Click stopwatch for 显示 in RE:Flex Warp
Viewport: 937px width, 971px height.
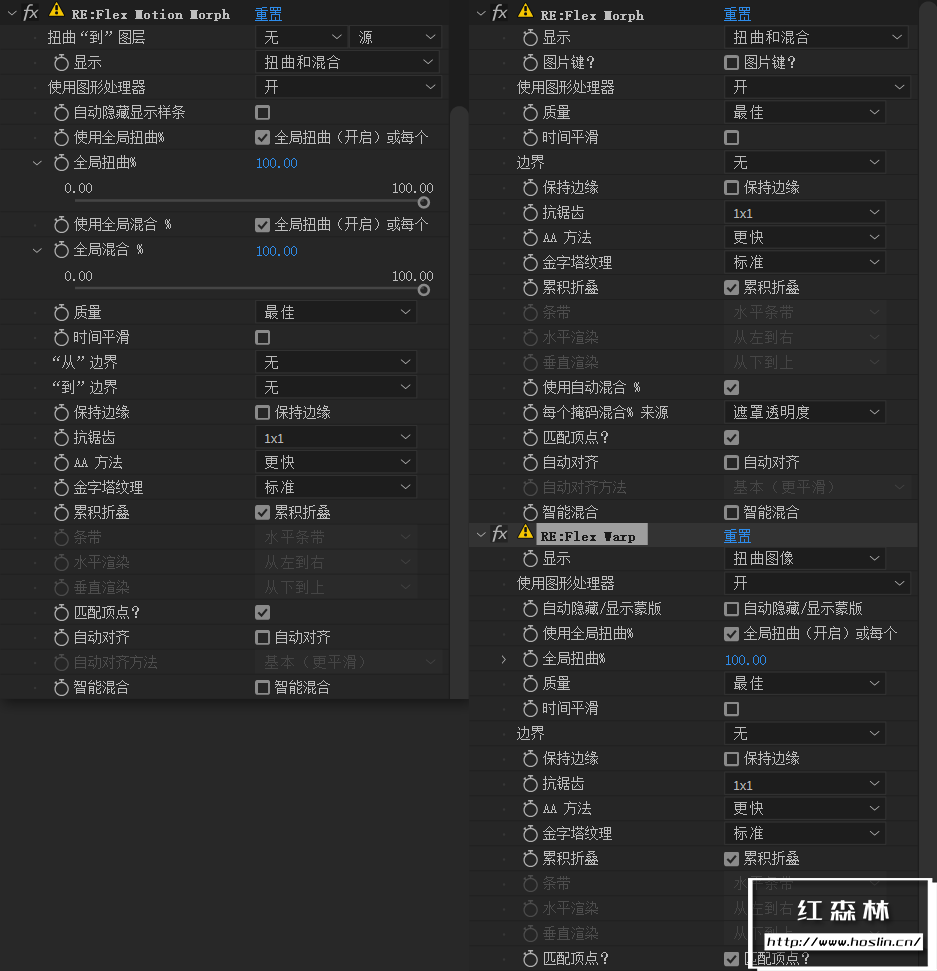tap(530, 559)
